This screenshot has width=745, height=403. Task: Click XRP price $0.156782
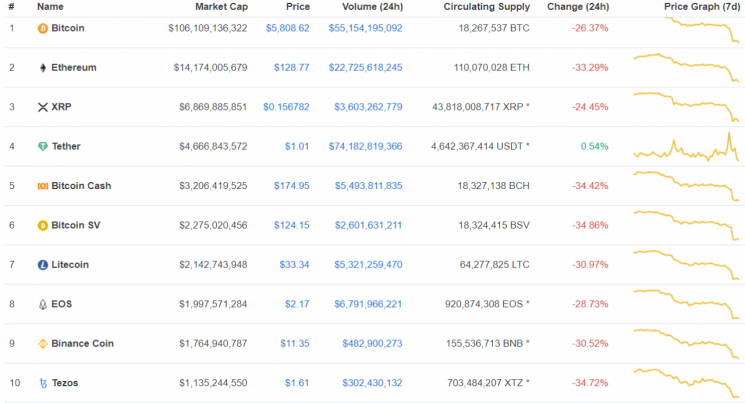[x=287, y=107]
